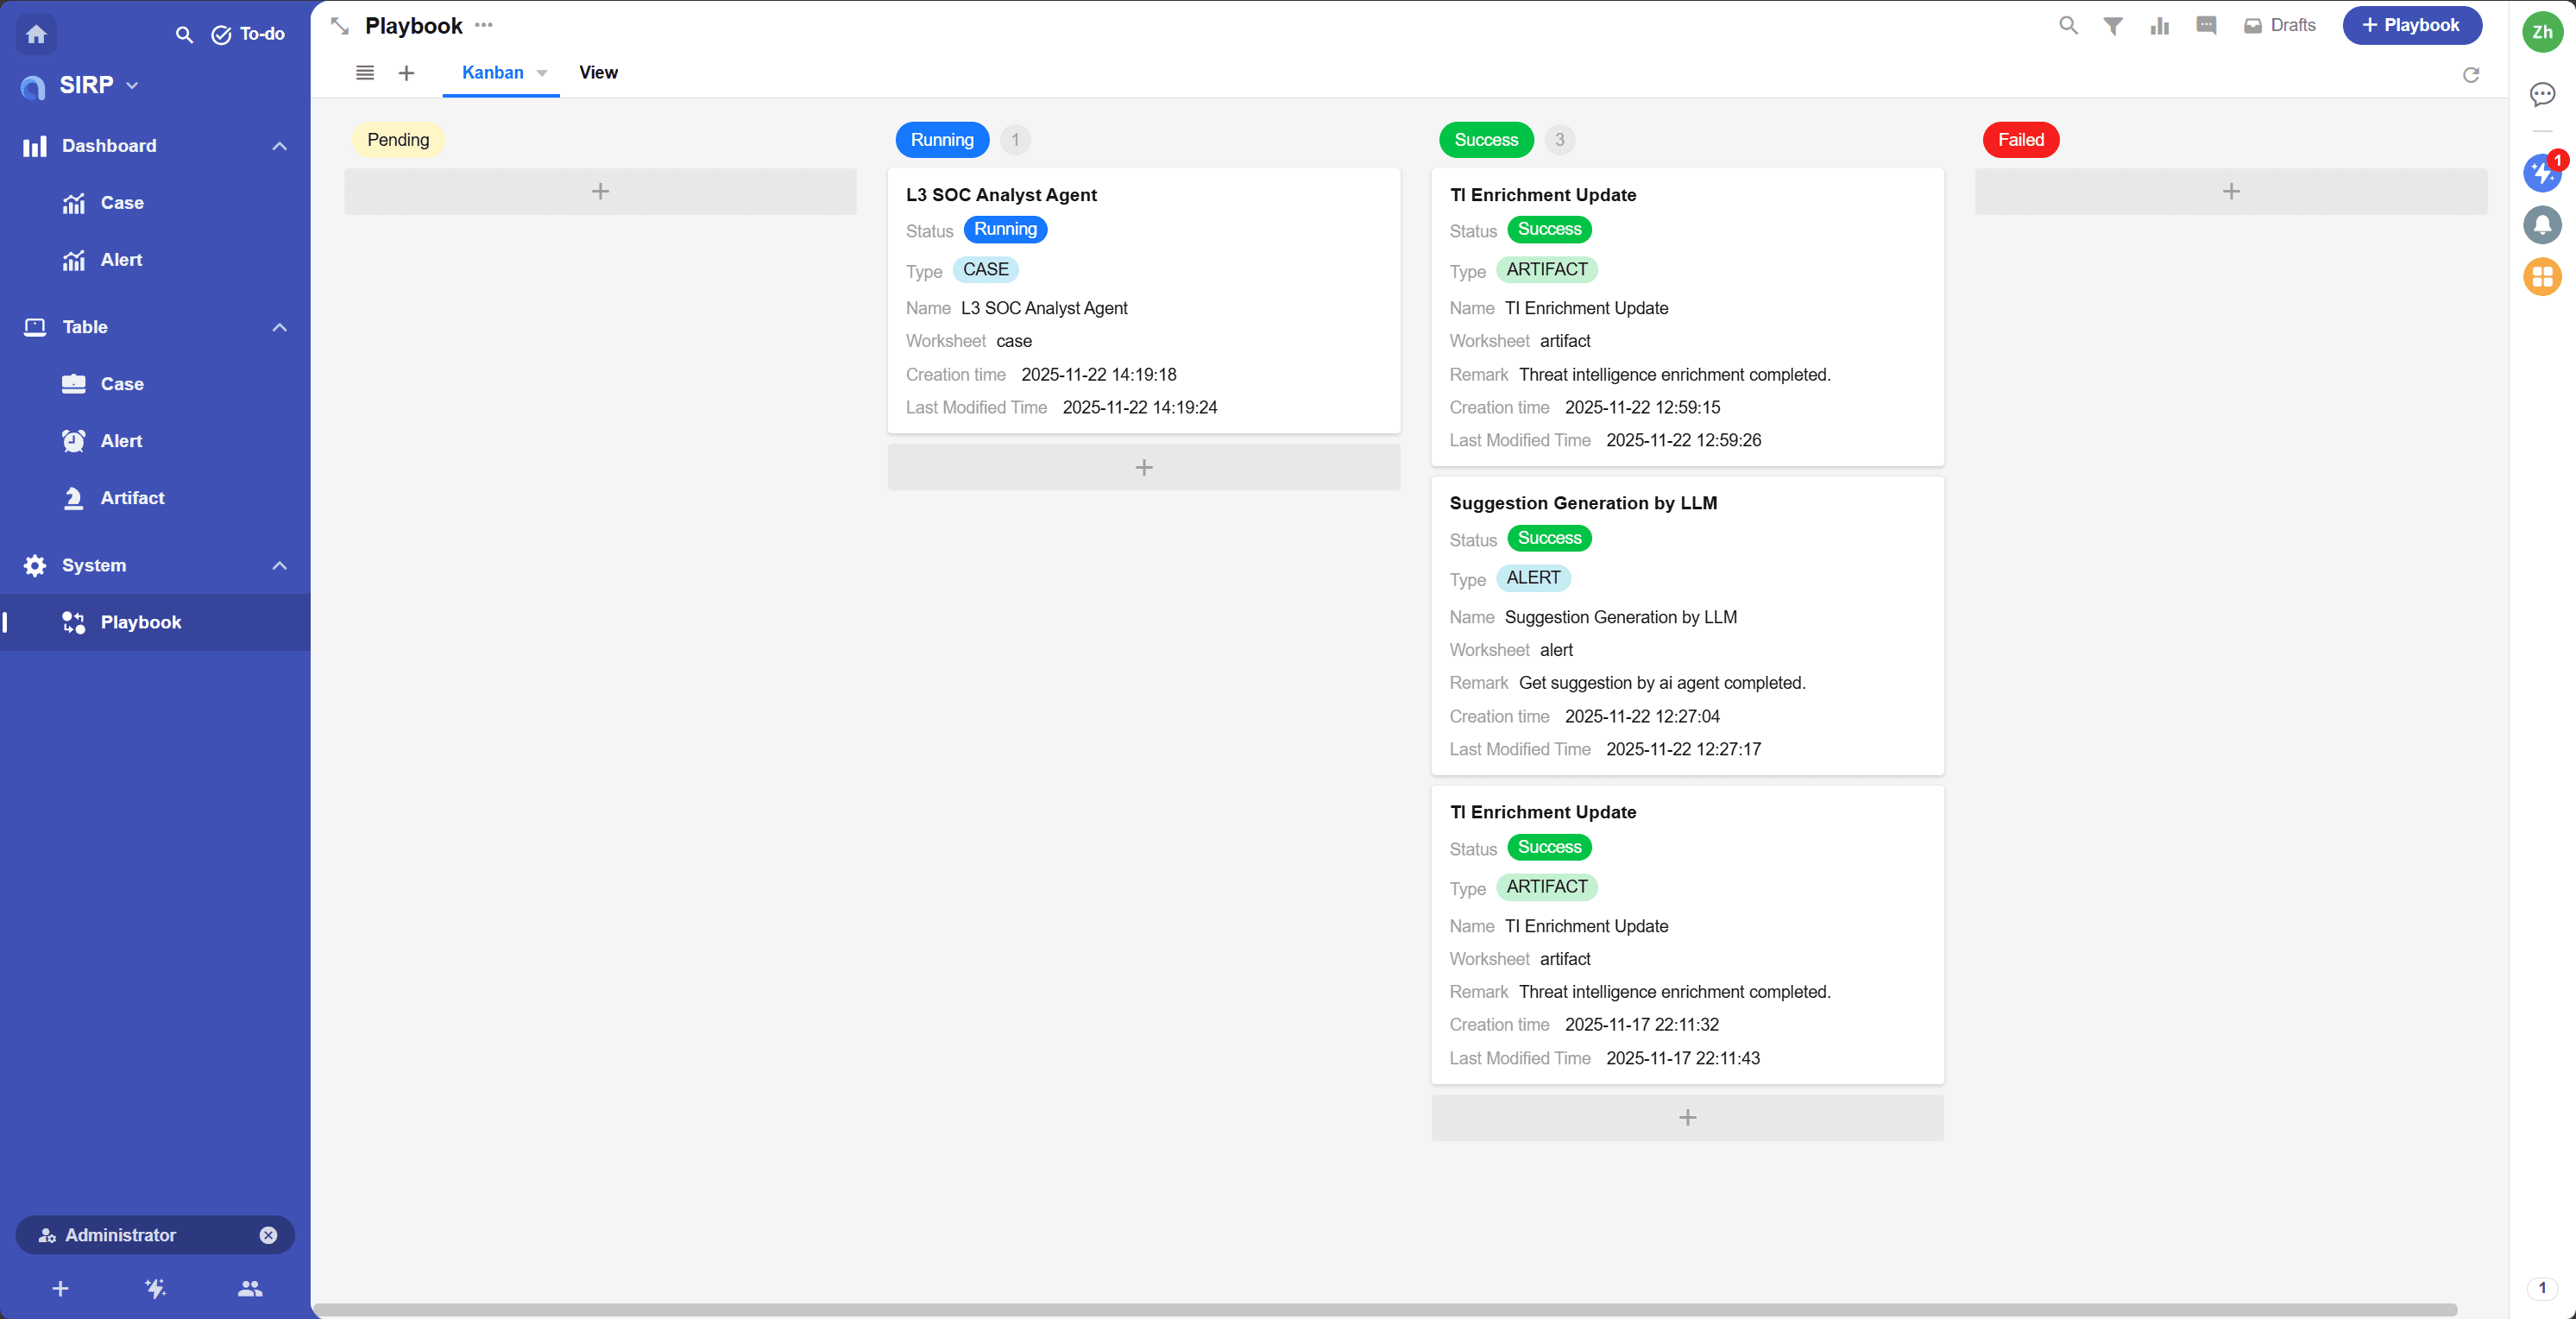Remove the Administrator role badge
The width and height of the screenshot is (2576, 1319).
click(268, 1234)
